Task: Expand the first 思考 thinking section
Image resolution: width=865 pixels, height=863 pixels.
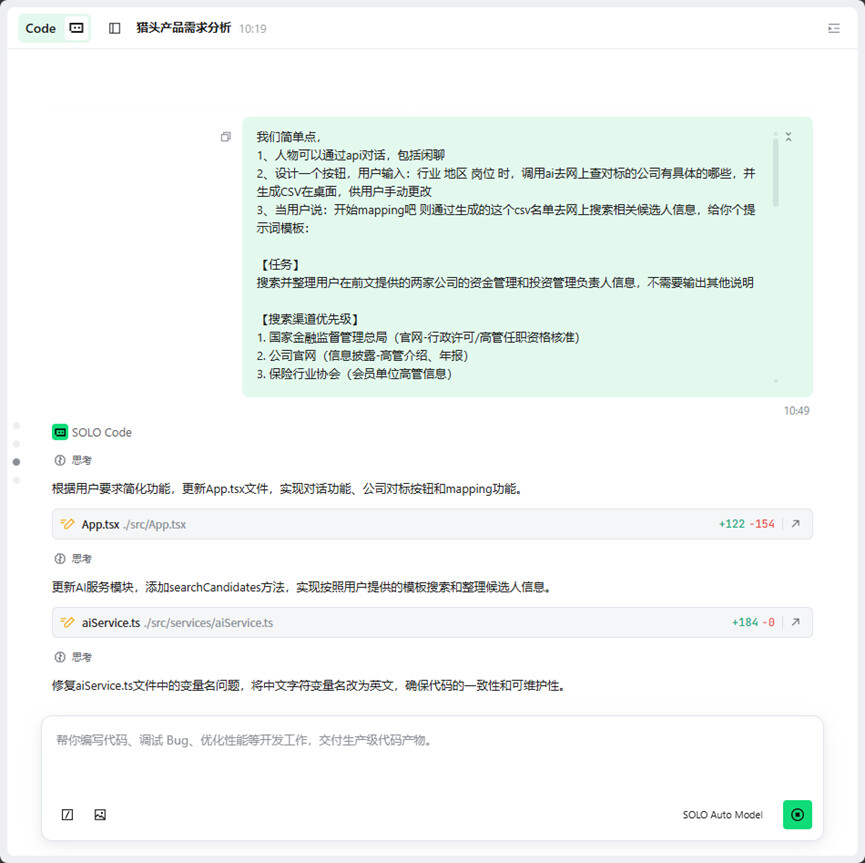Action: click(73, 461)
